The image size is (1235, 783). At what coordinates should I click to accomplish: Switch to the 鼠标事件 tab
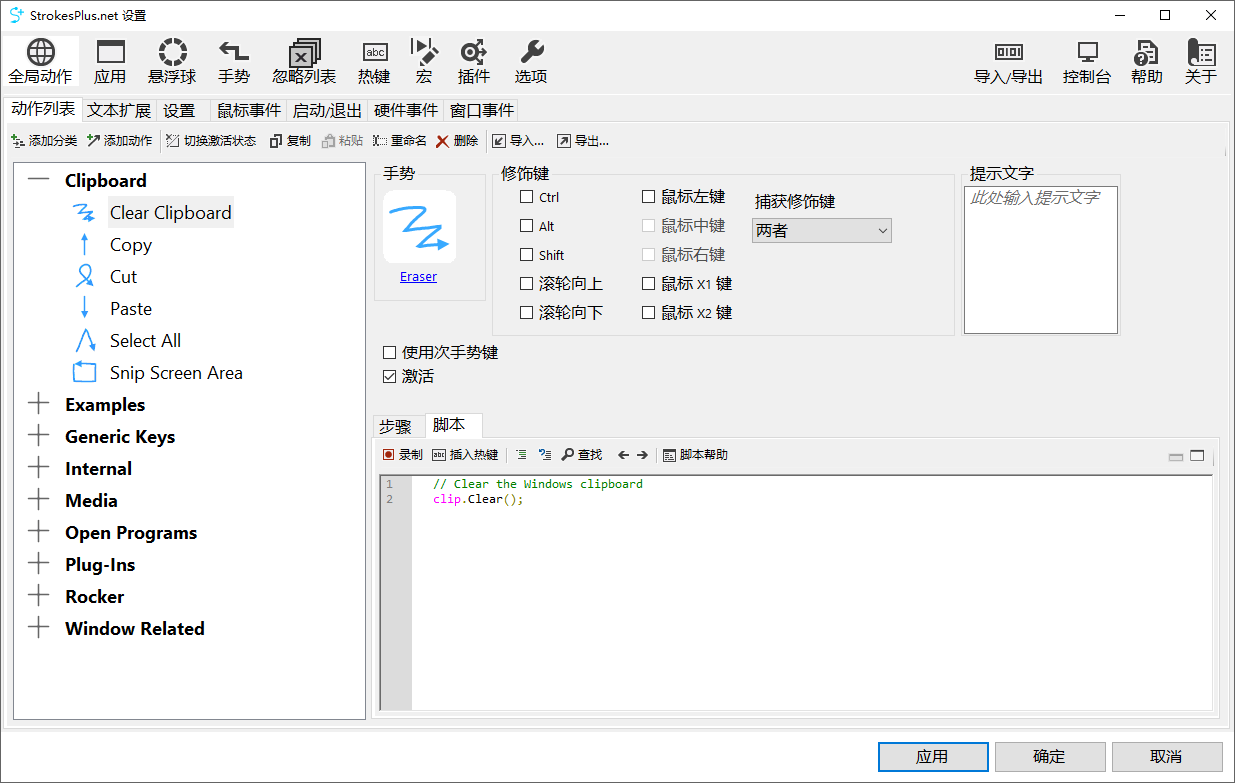249,110
